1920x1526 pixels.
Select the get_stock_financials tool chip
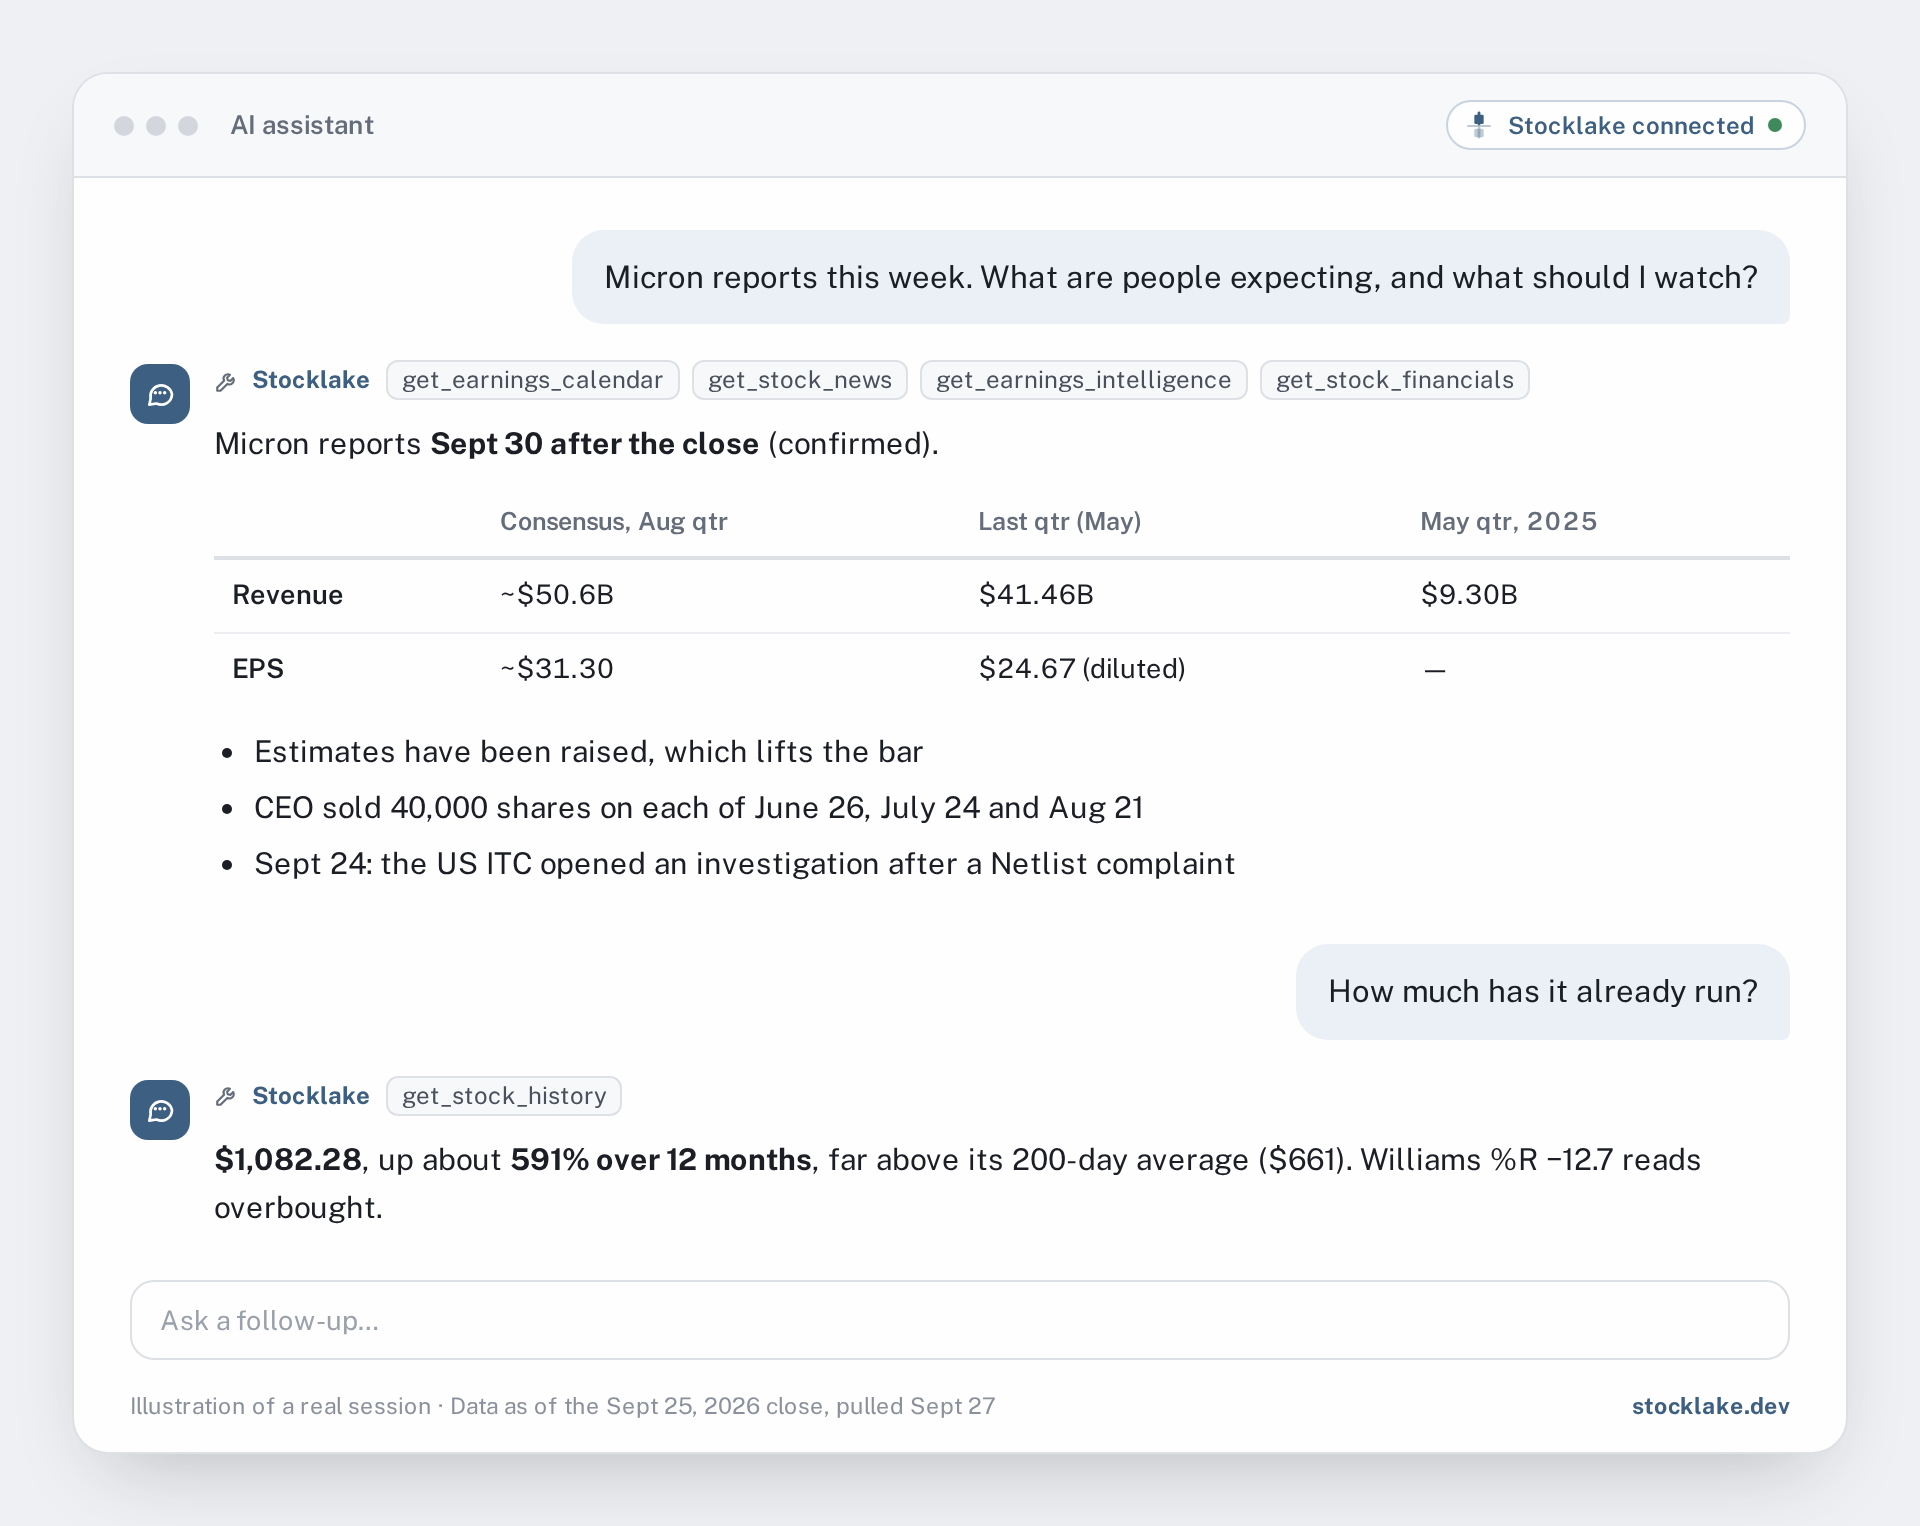click(1395, 380)
